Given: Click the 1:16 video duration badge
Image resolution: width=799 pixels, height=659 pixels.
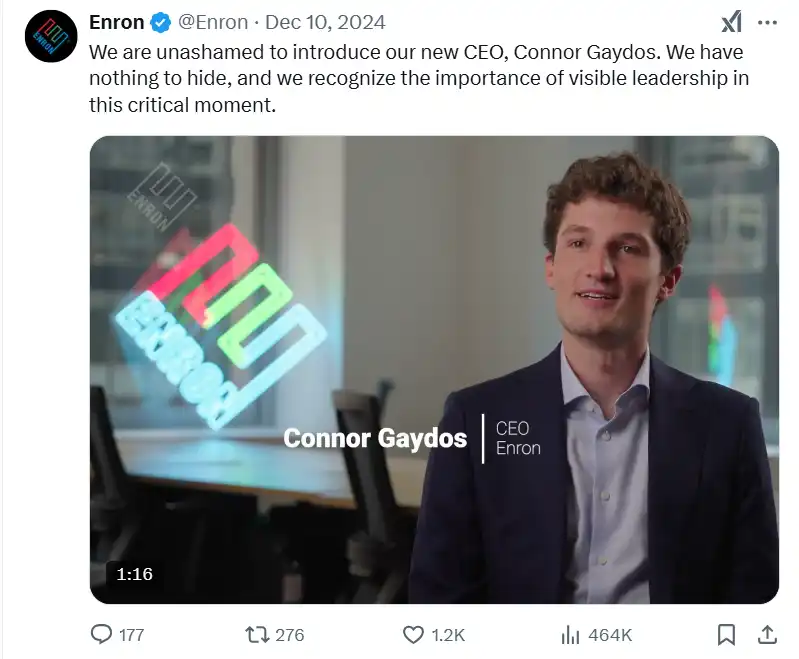Looking at the screenshot, I should 133,574.
